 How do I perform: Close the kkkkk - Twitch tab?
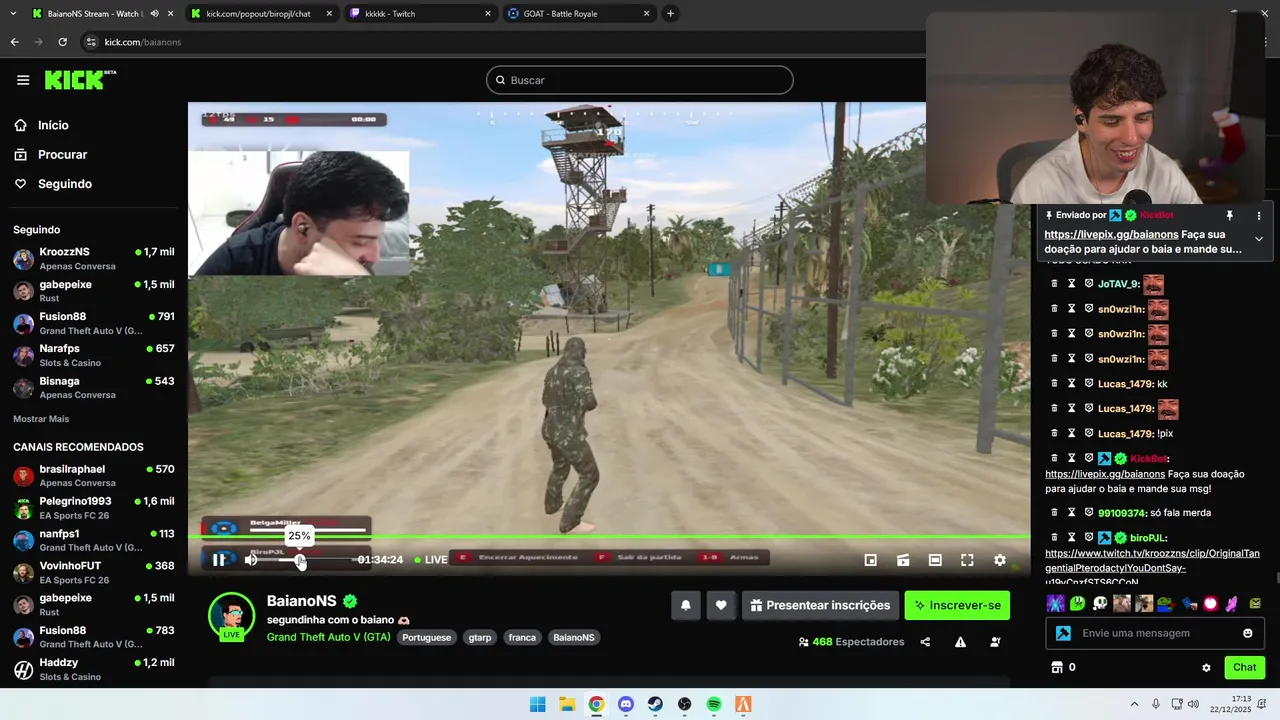click(488, 14)
